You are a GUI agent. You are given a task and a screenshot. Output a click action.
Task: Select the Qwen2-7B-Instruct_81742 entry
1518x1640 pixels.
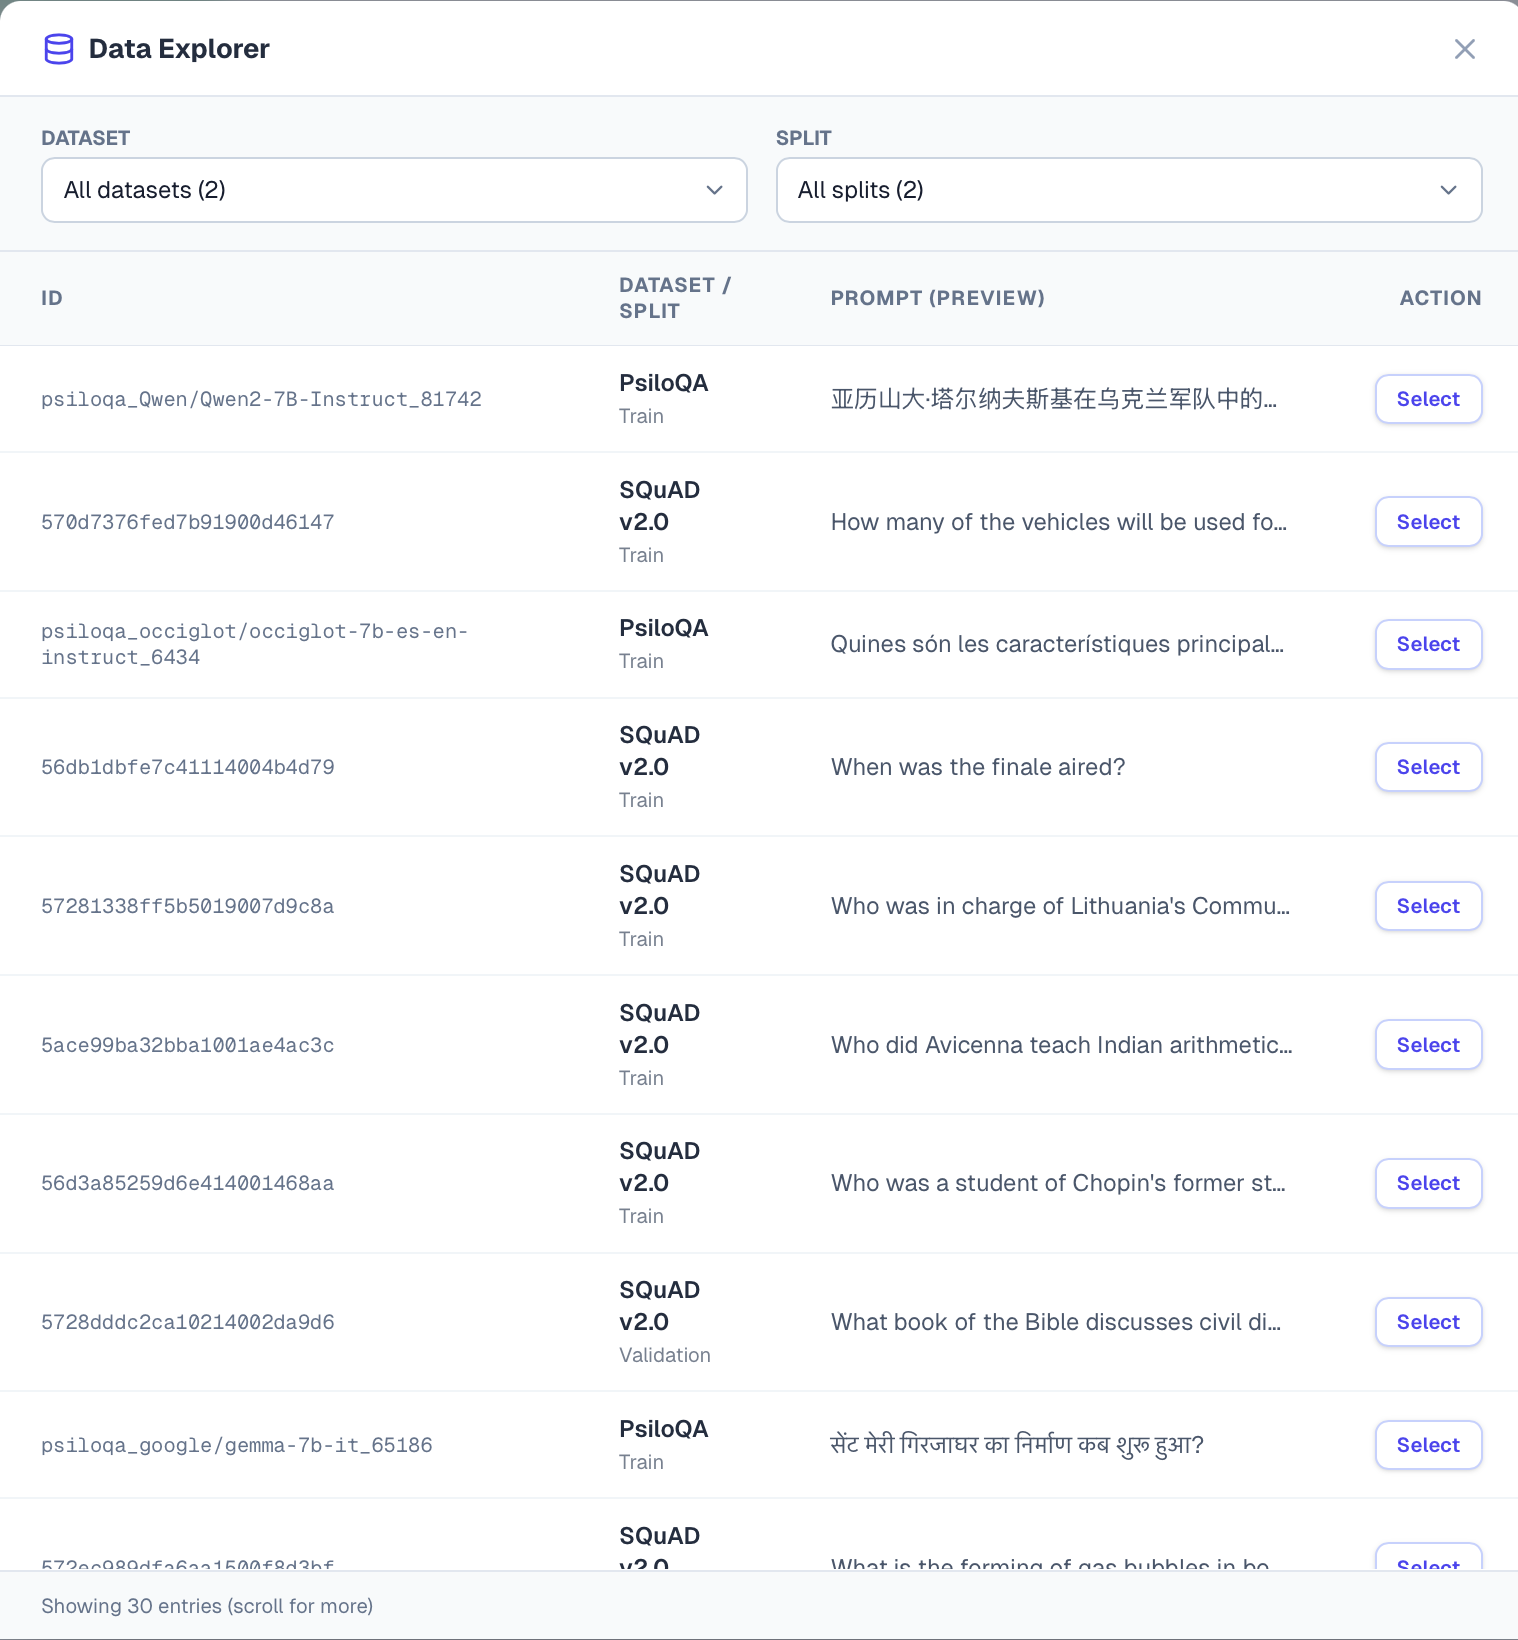tap(1428, 399)
